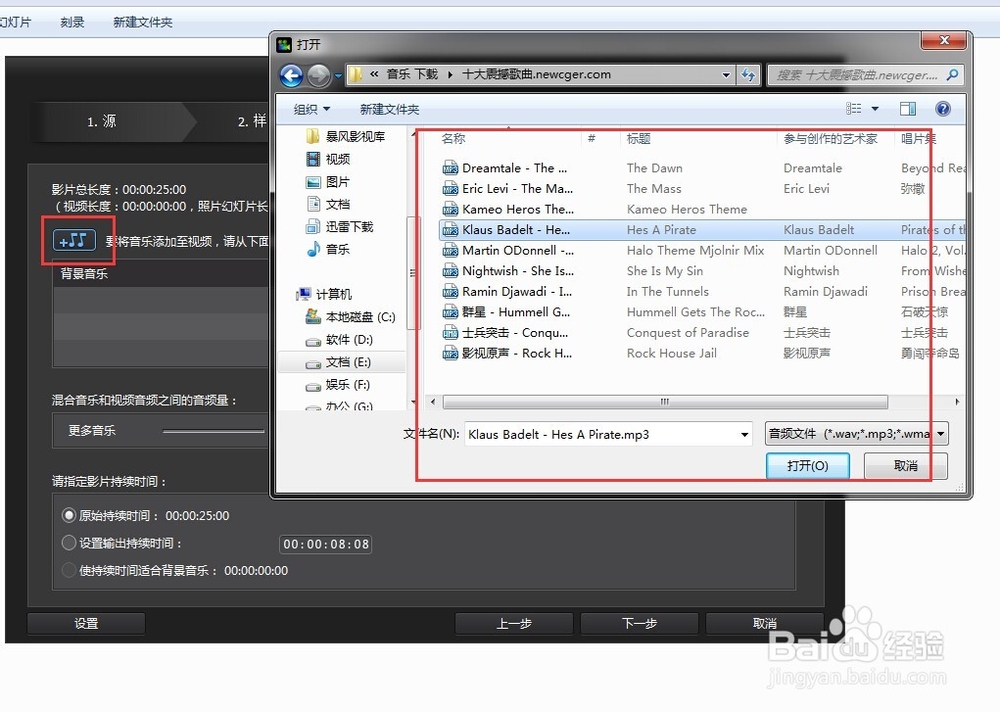Open the 音频文件 type filter dropdown
The height and width of the screenshot is (712, 1000).
pos(857,434)
